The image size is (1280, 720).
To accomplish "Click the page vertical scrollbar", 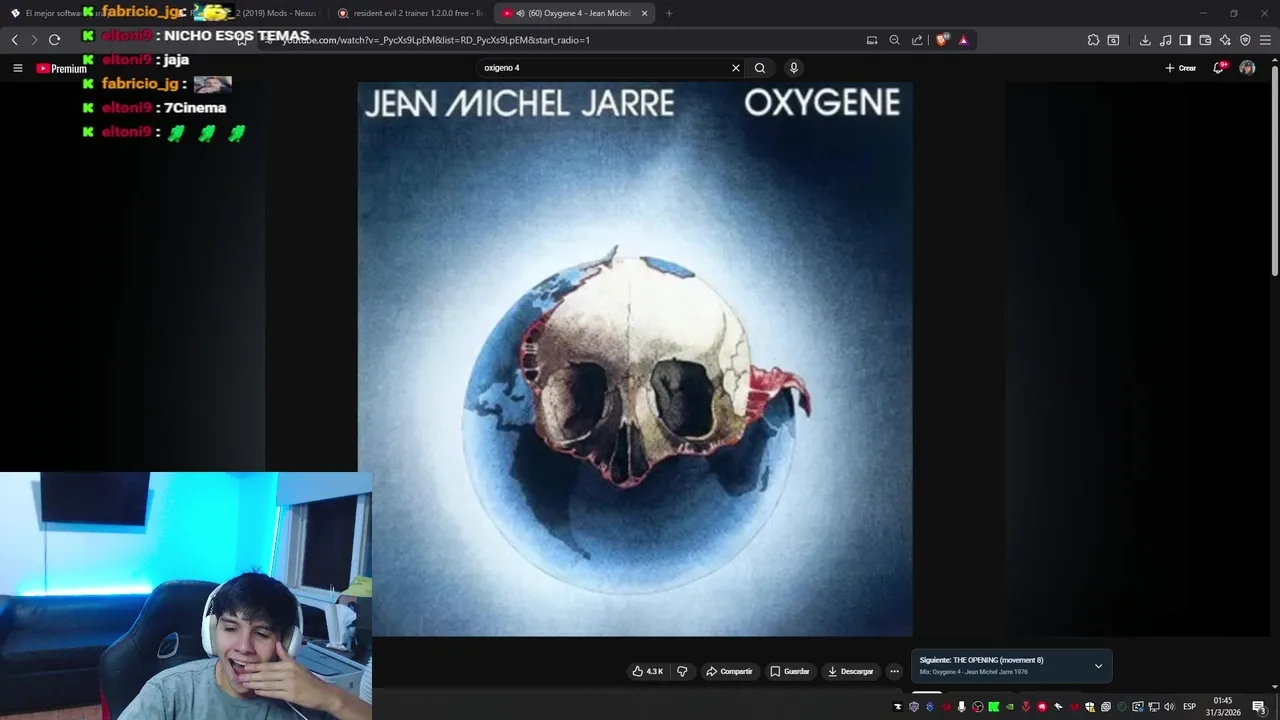I will tap(1274, 170).
